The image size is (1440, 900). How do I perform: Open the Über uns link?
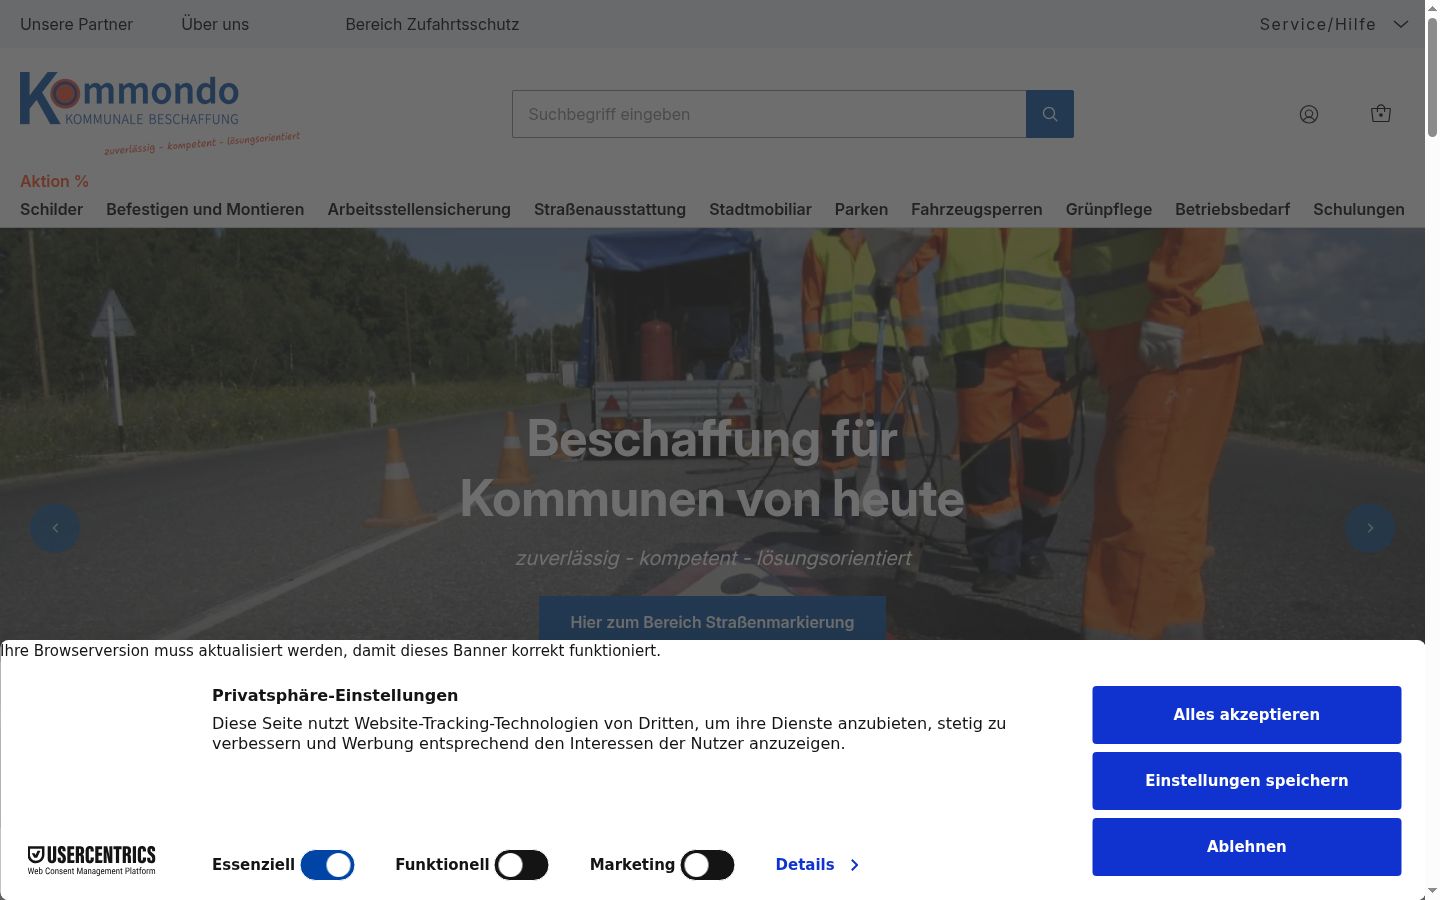(x=215, y=24)
